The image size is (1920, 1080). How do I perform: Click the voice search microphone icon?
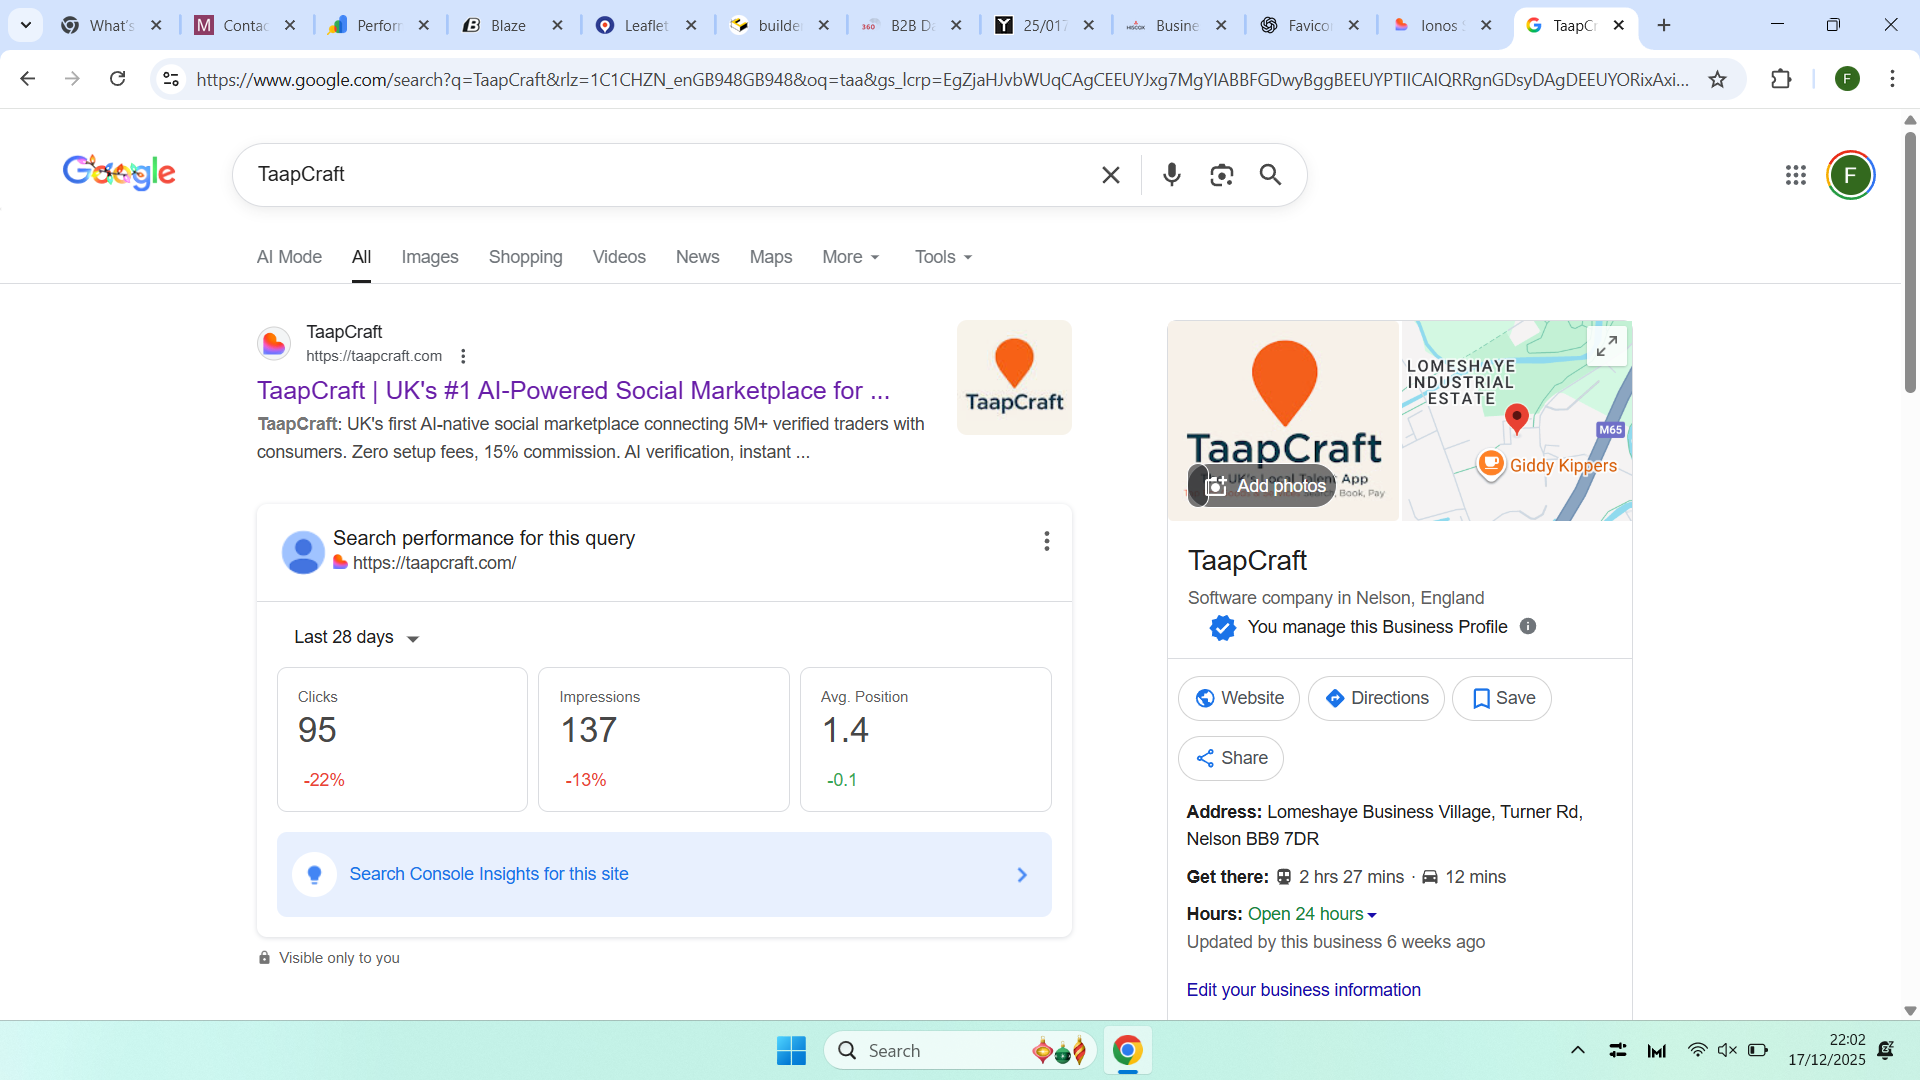click(1171, 175)
